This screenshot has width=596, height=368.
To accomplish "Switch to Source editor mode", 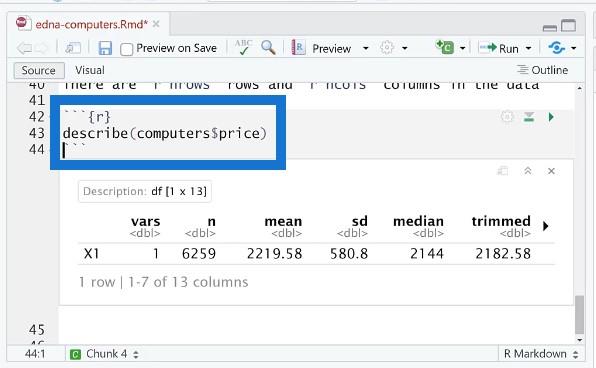I will tap(39, 71).
